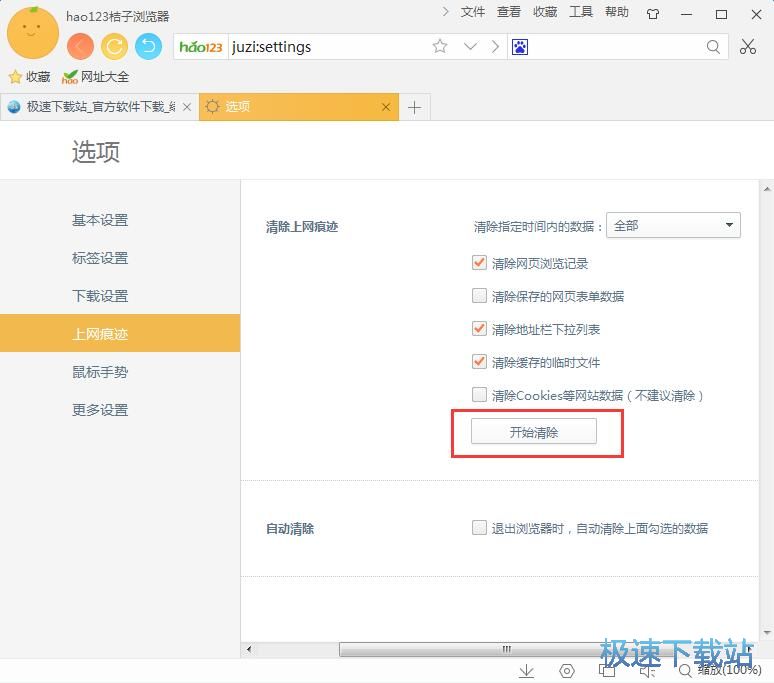Image resolution: width=774 pixels, height=683 pixels.
Task: Open the 全部 time range dropdown
Action: click(x=673, y=226)
